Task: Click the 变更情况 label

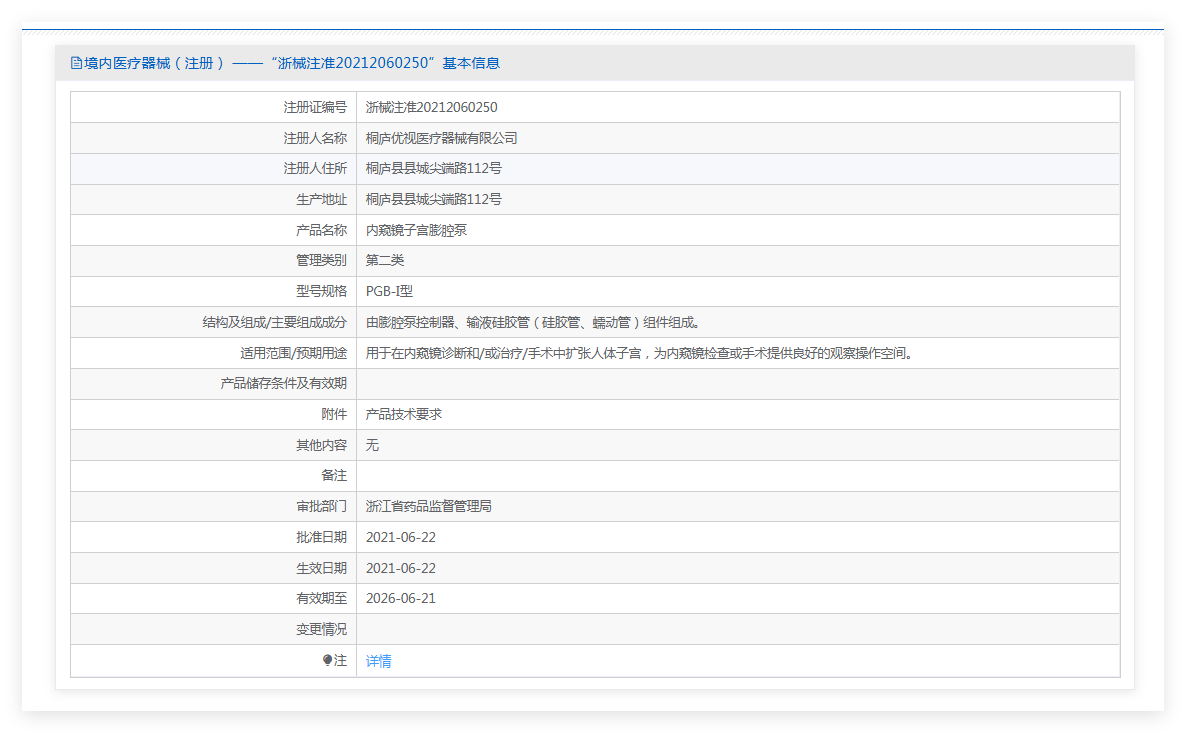Action: click(321, 629)
